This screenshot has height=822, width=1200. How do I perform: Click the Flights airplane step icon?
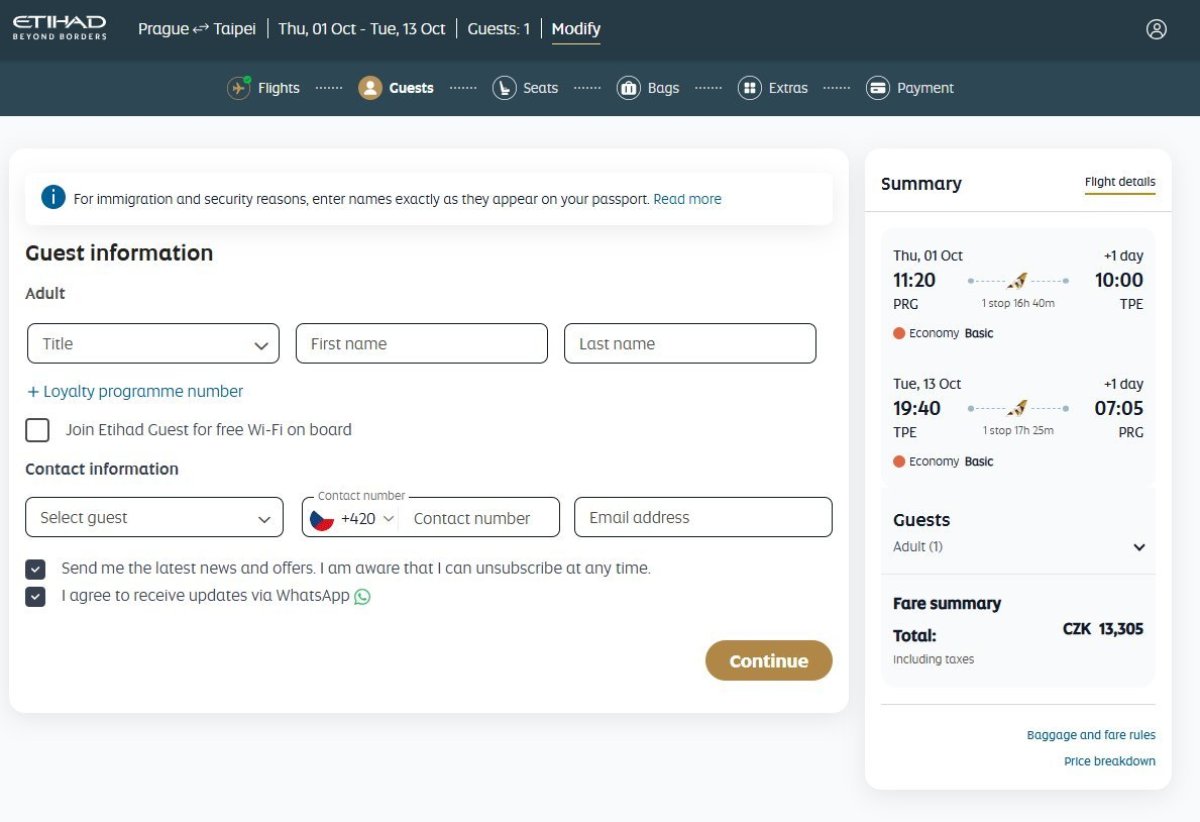(x=239, y=88)
